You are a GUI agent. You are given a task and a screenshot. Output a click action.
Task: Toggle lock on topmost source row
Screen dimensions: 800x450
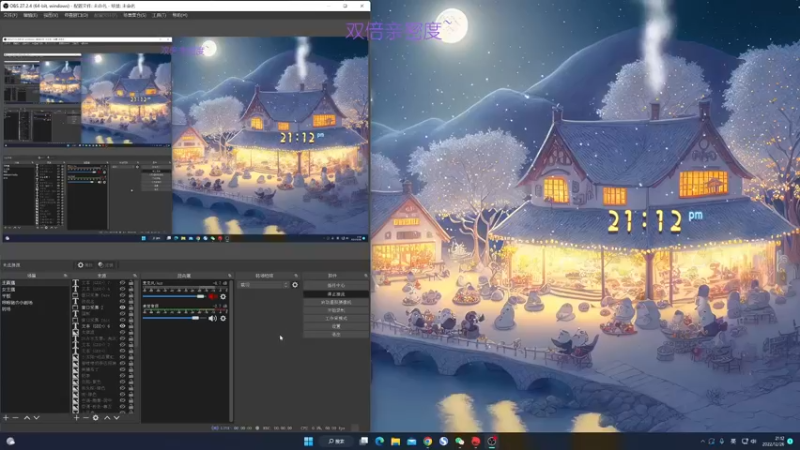point(131,283)
